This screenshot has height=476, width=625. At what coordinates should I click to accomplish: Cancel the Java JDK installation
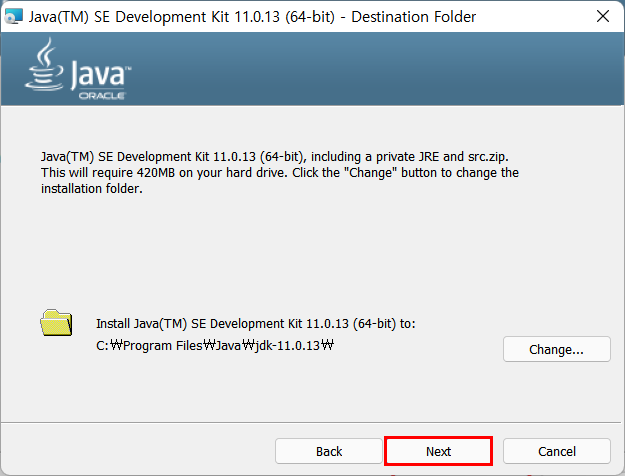pyautogui.click(x=557, y=451)
